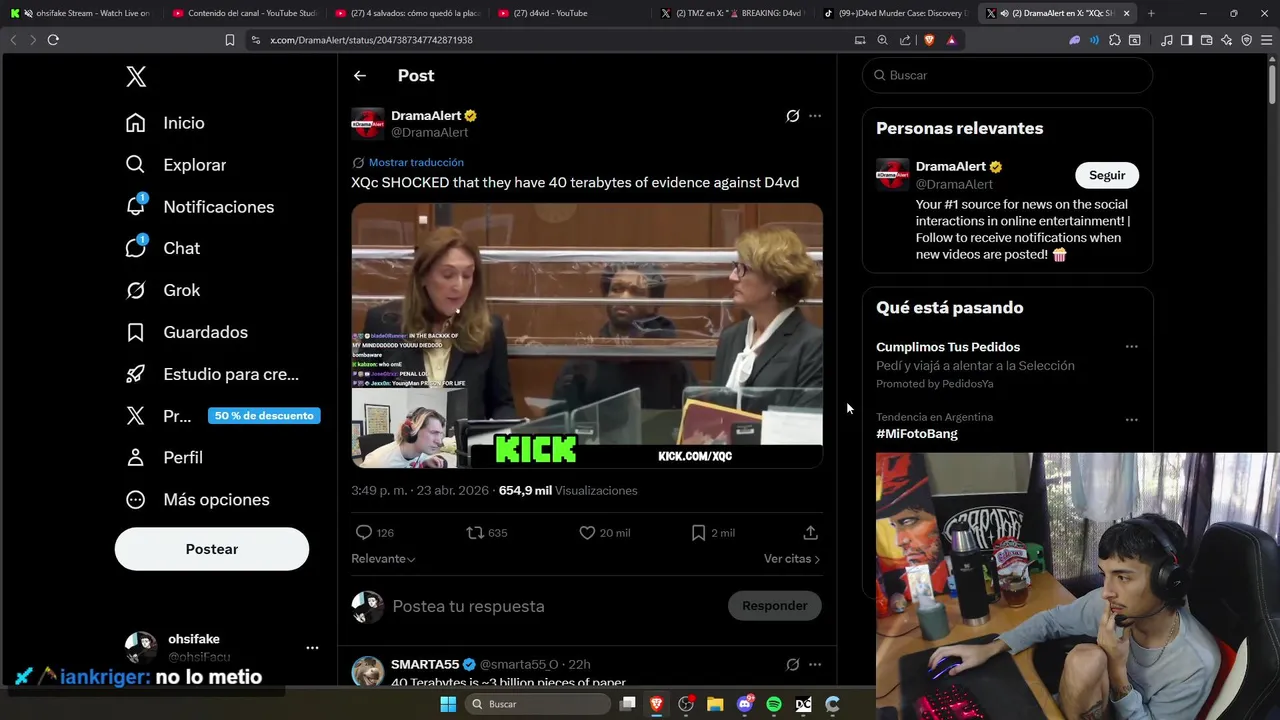The width and height of the screenshot is (1280, 720).
Task: Reload the page
Action: [x=53, y=40]
